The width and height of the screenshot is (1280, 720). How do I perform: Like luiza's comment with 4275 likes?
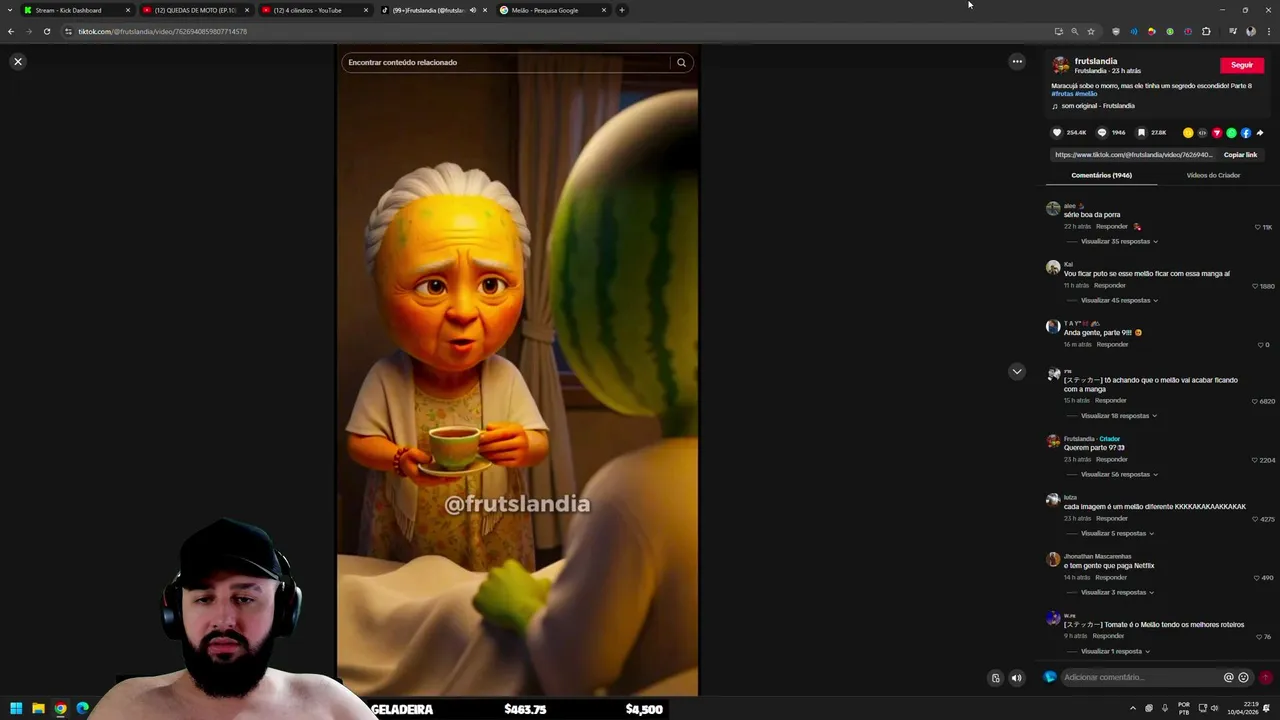1255,519
